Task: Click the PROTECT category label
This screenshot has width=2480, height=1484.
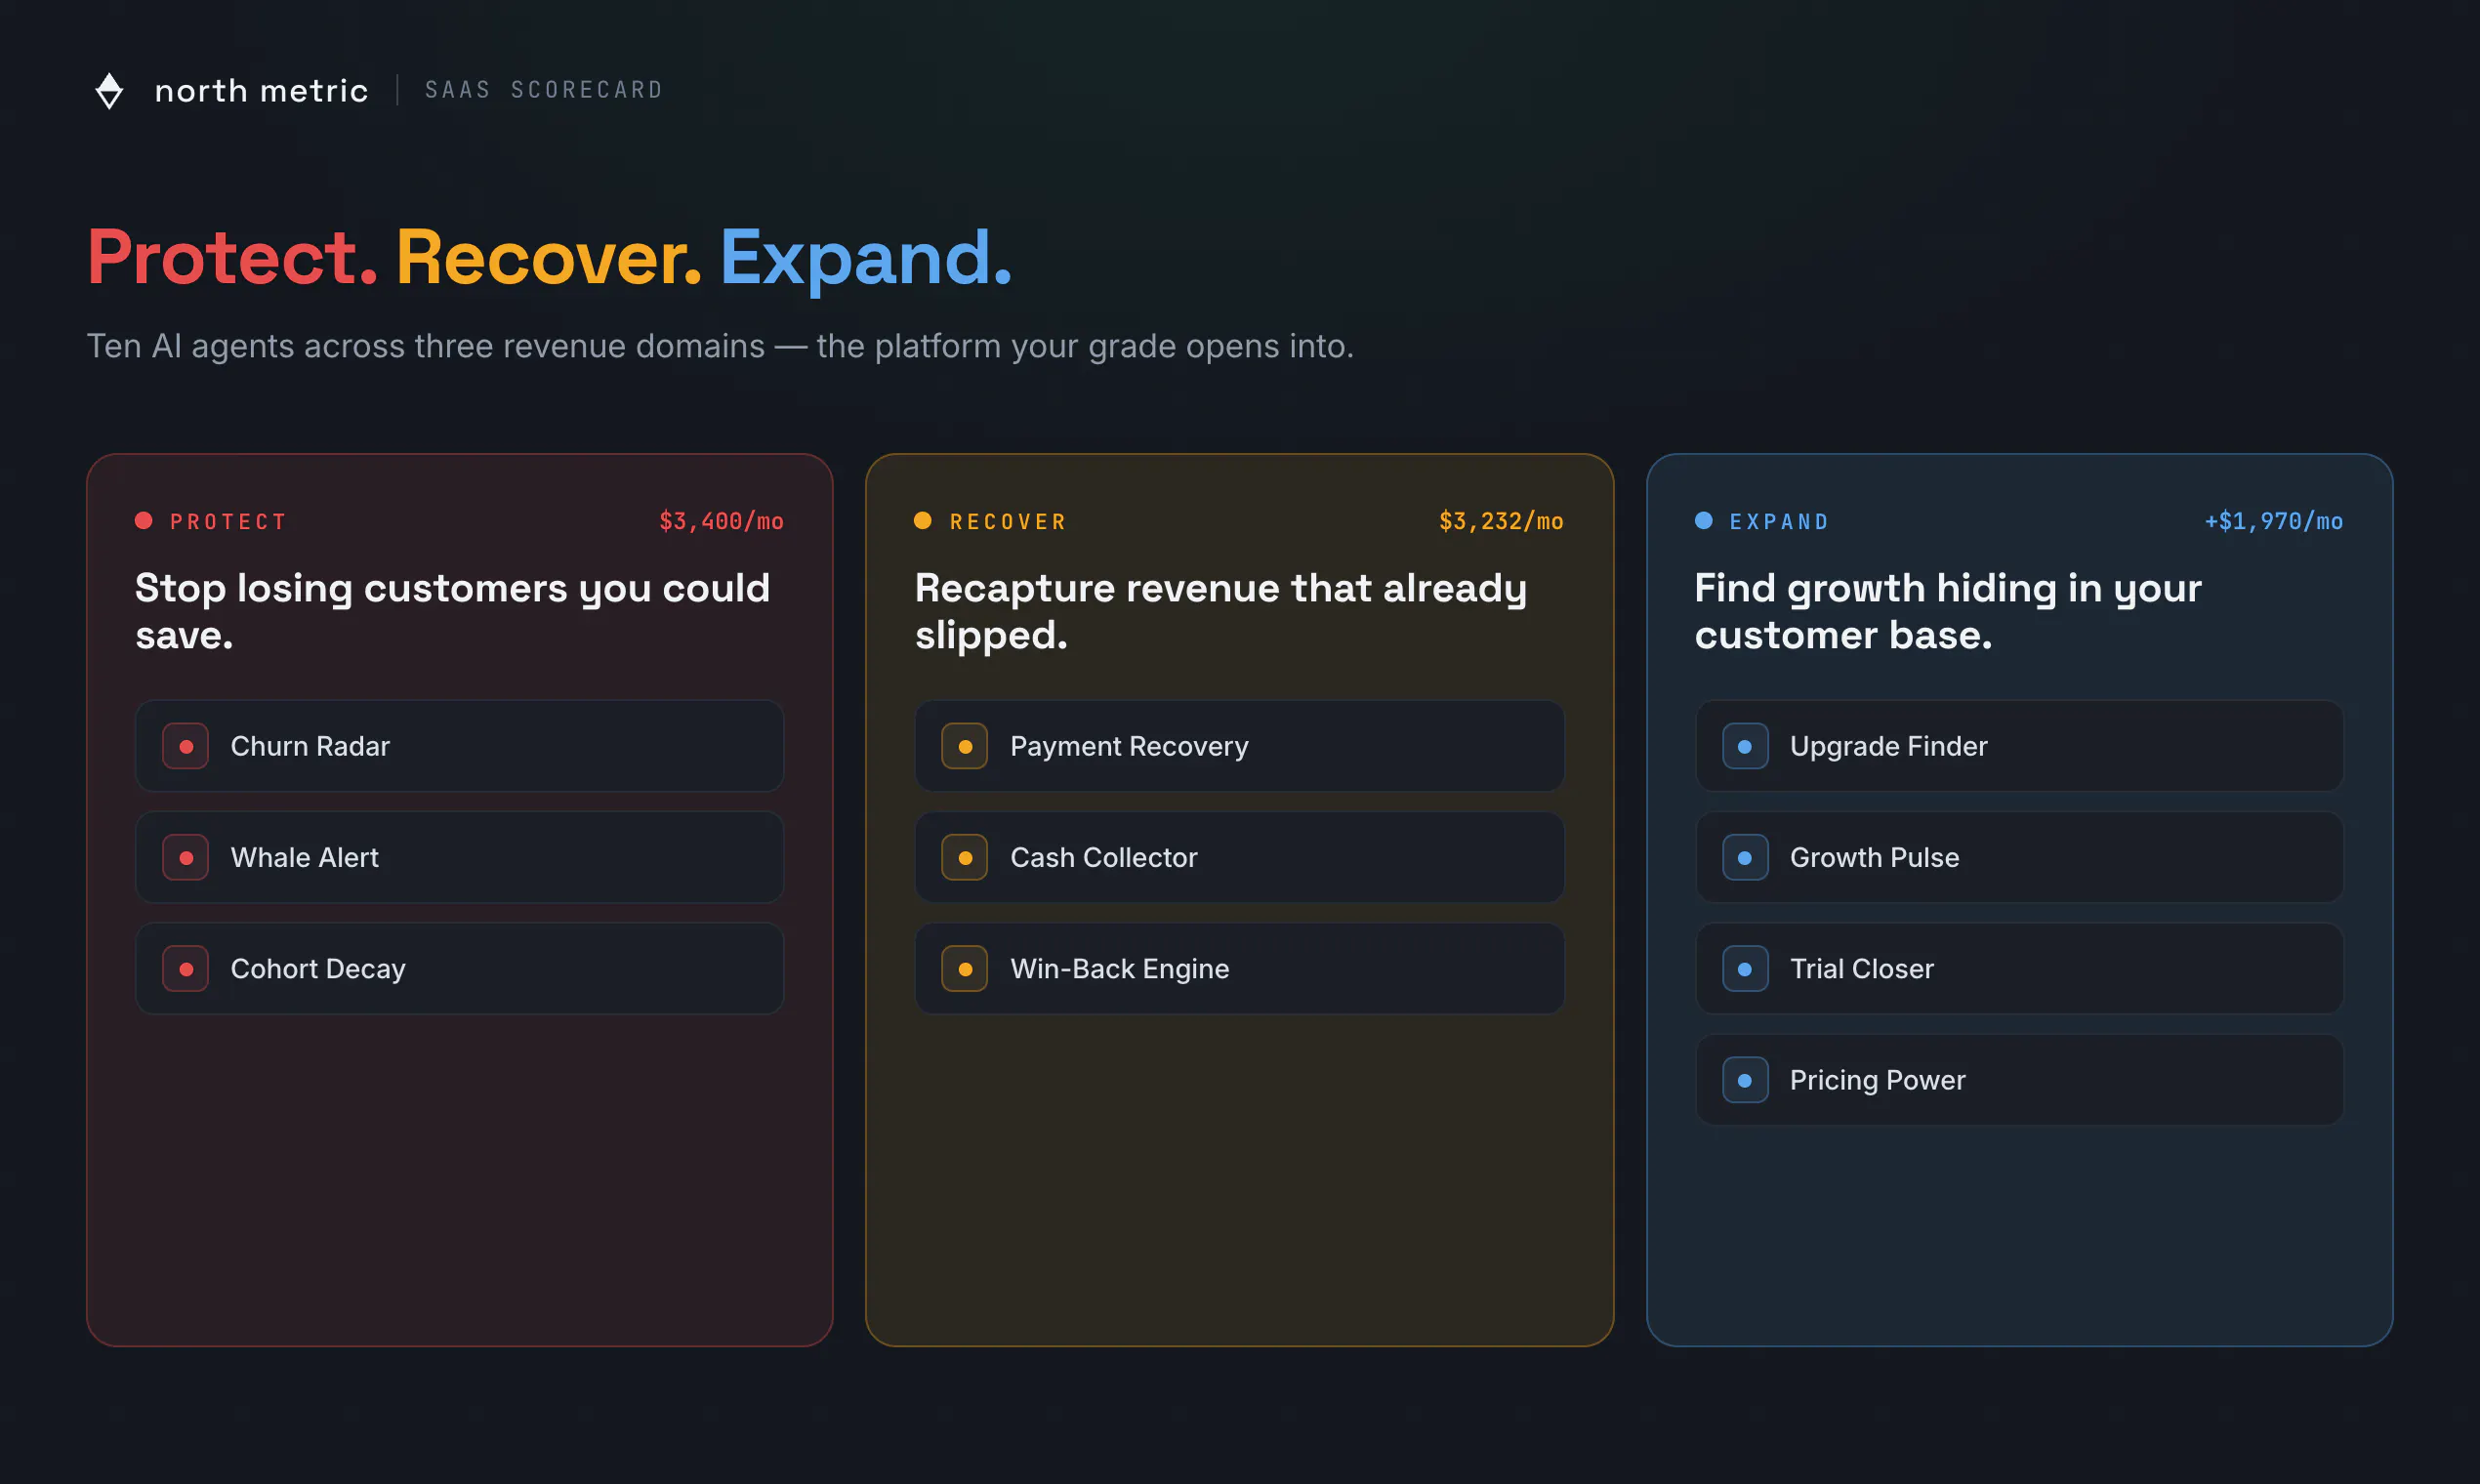Action: pos(229,521)
